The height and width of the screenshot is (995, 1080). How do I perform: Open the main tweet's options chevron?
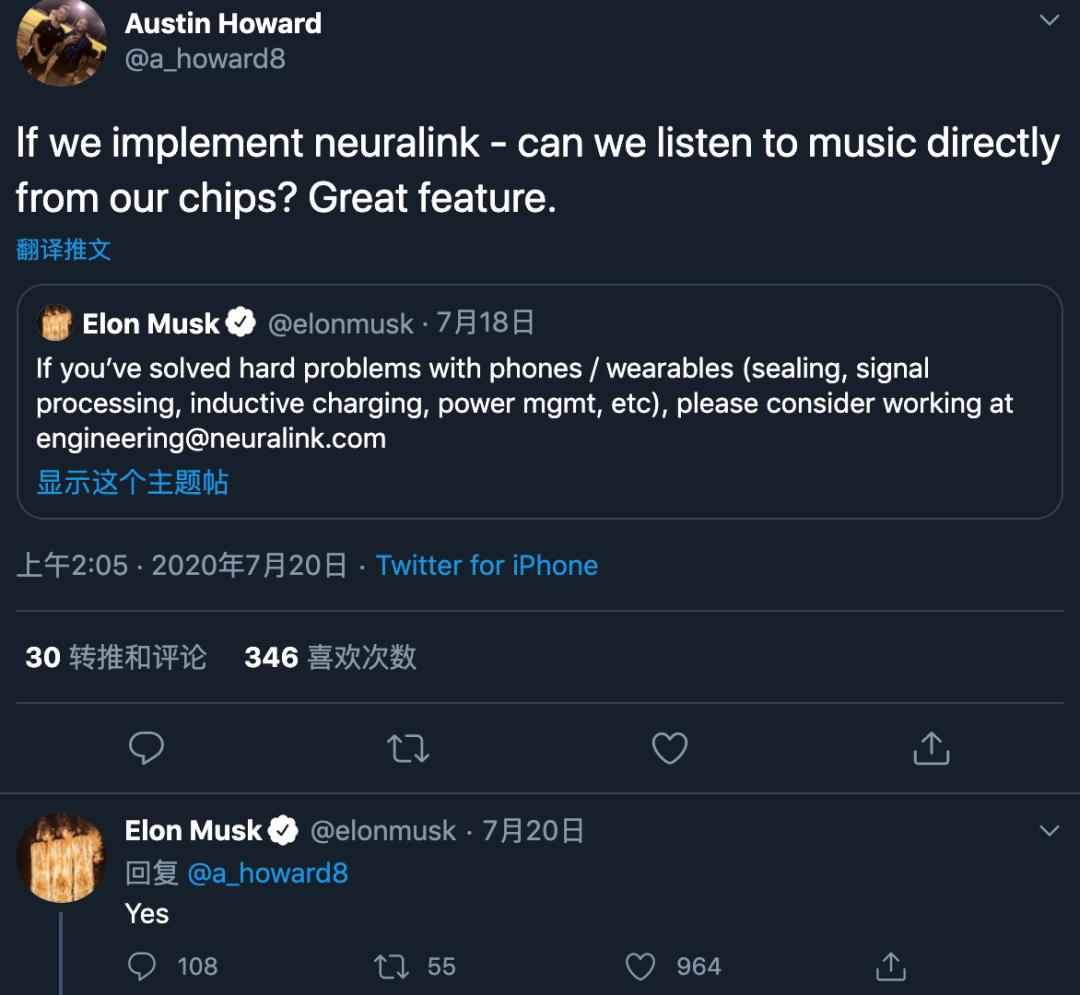pos(1049,21)
